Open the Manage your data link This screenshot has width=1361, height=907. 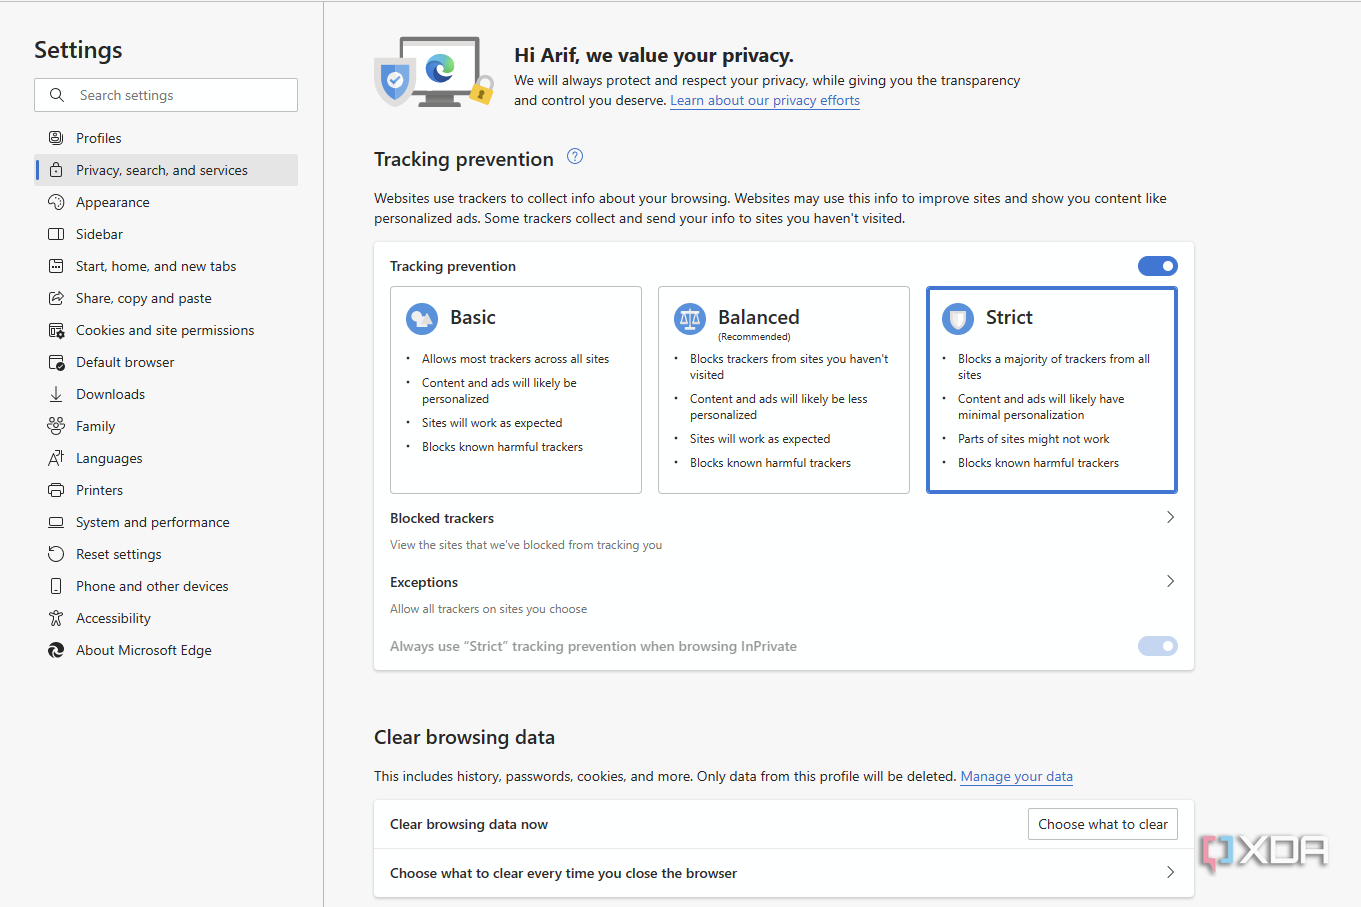[x=1016, y=776]
